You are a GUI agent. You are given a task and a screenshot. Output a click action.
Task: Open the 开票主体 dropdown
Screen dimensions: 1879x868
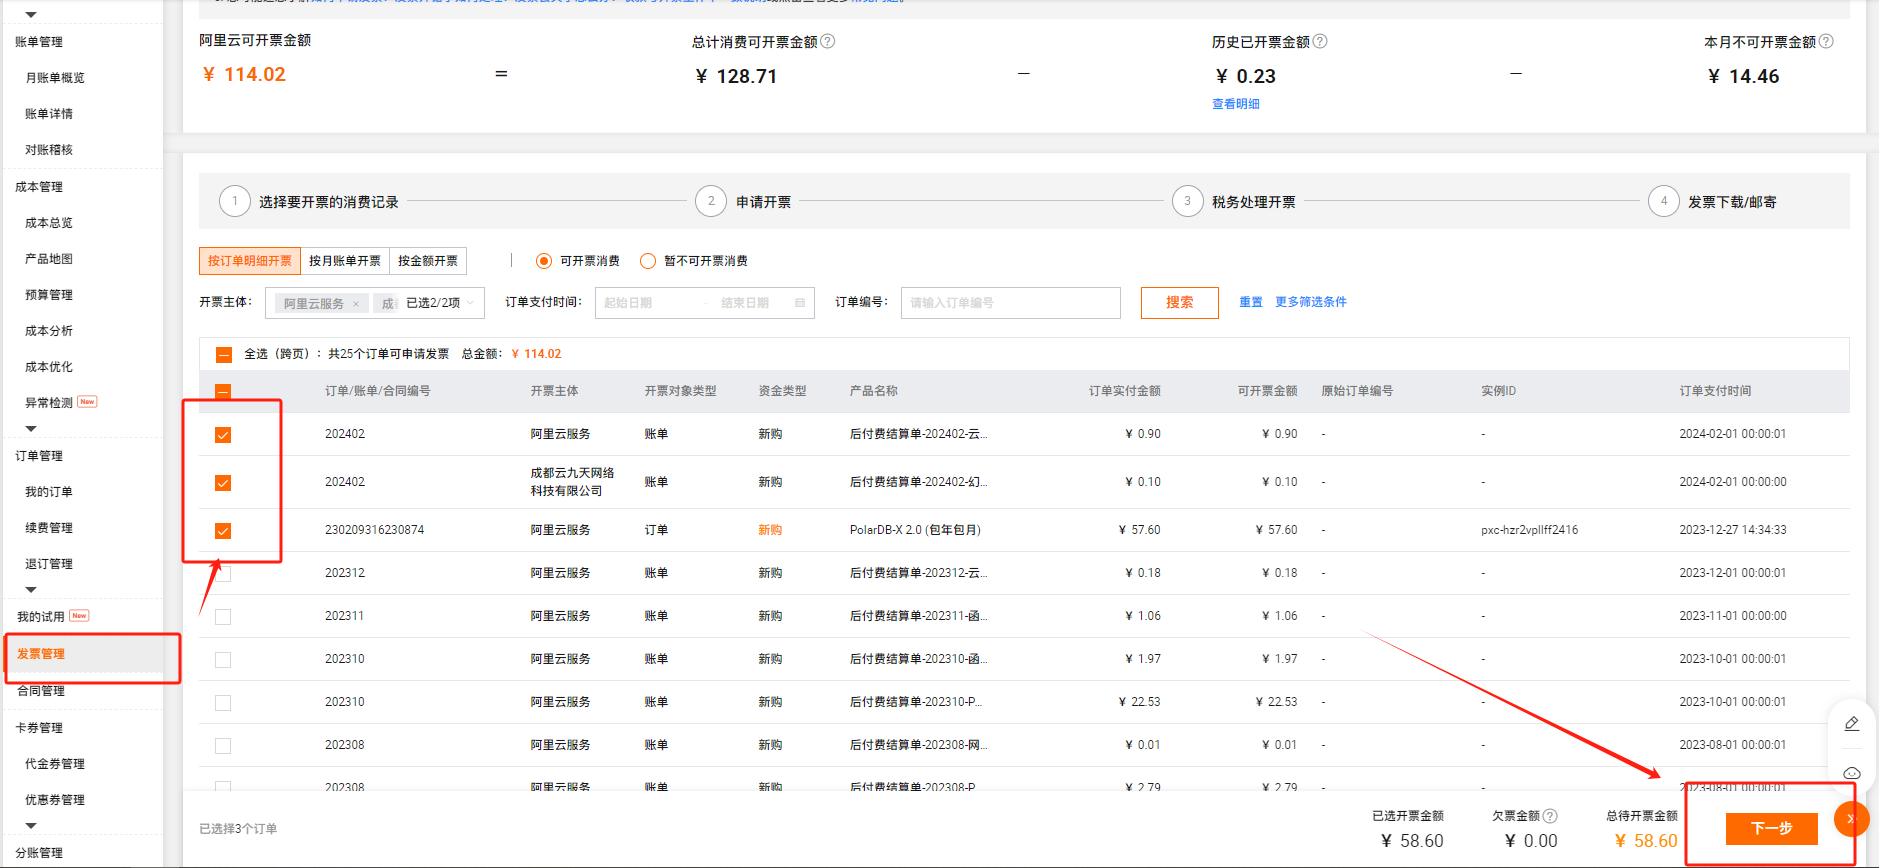[375, 303]
